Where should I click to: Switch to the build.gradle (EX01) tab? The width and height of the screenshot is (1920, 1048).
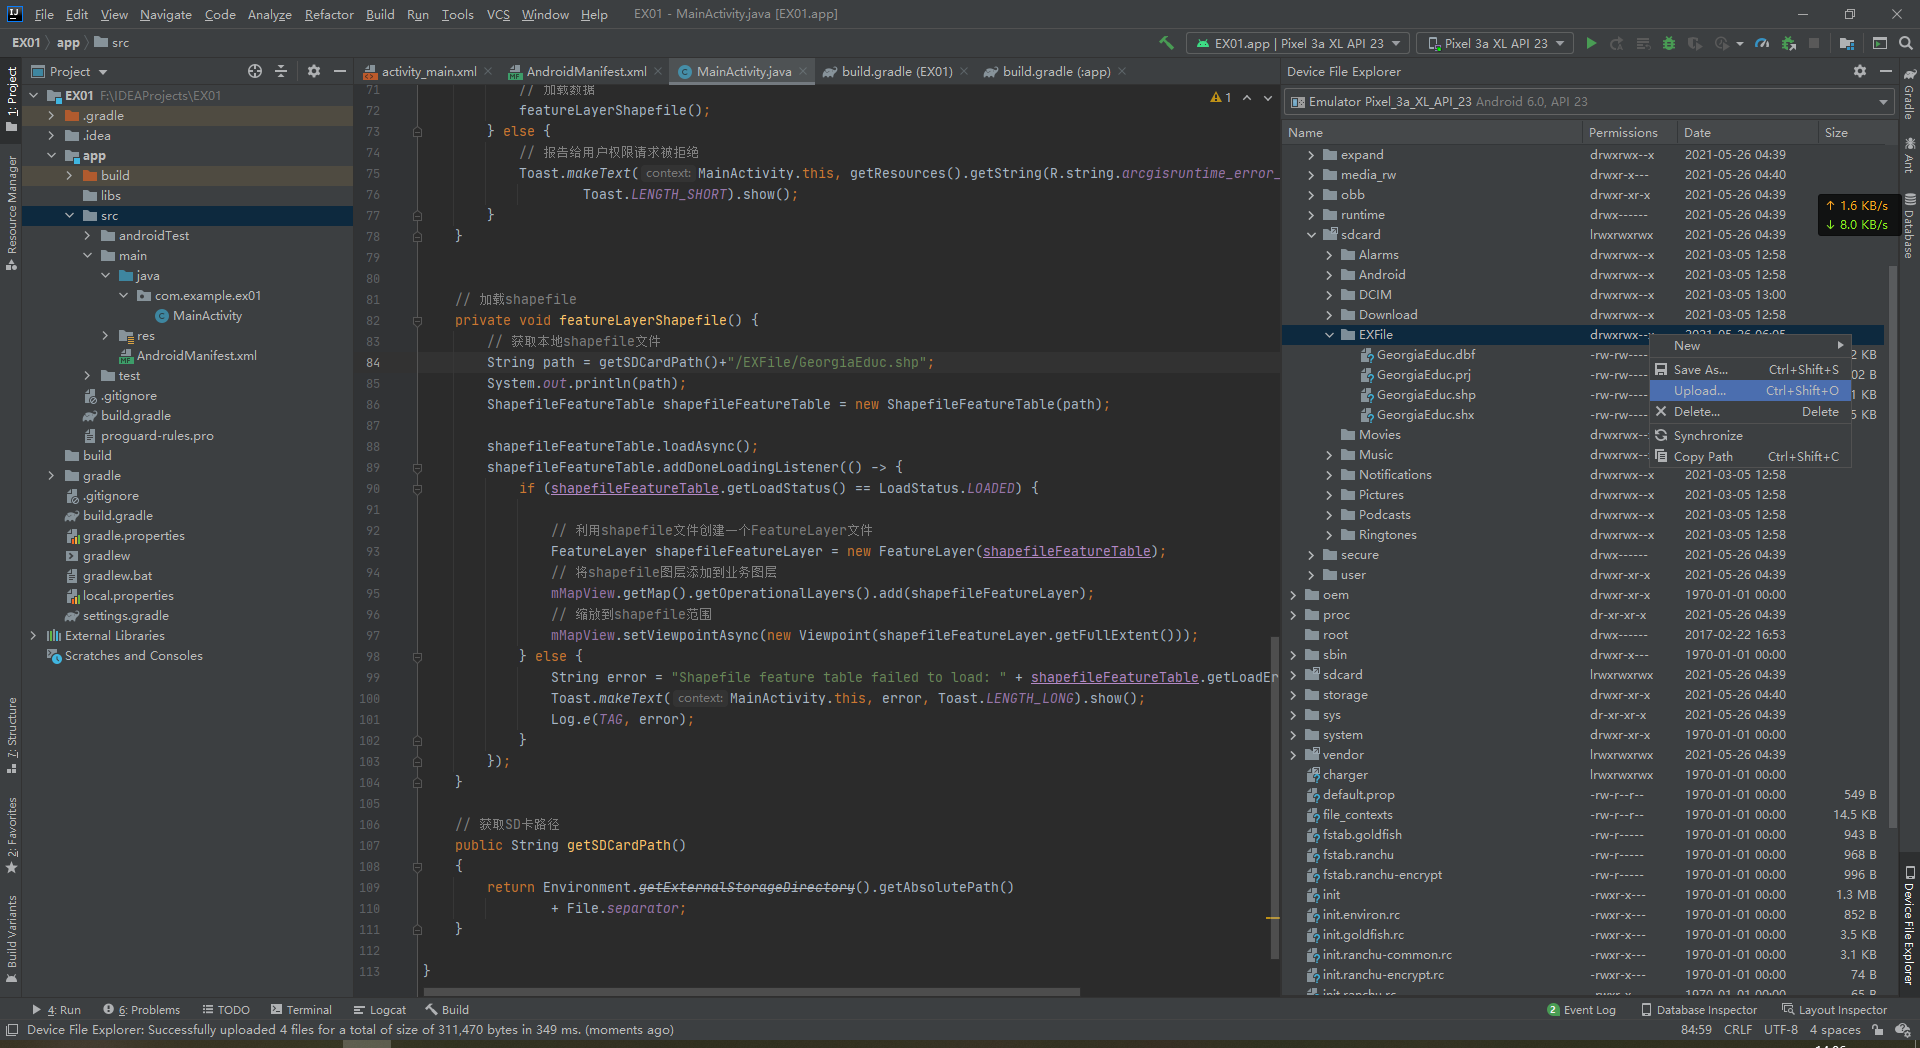[x=895, y=71]
